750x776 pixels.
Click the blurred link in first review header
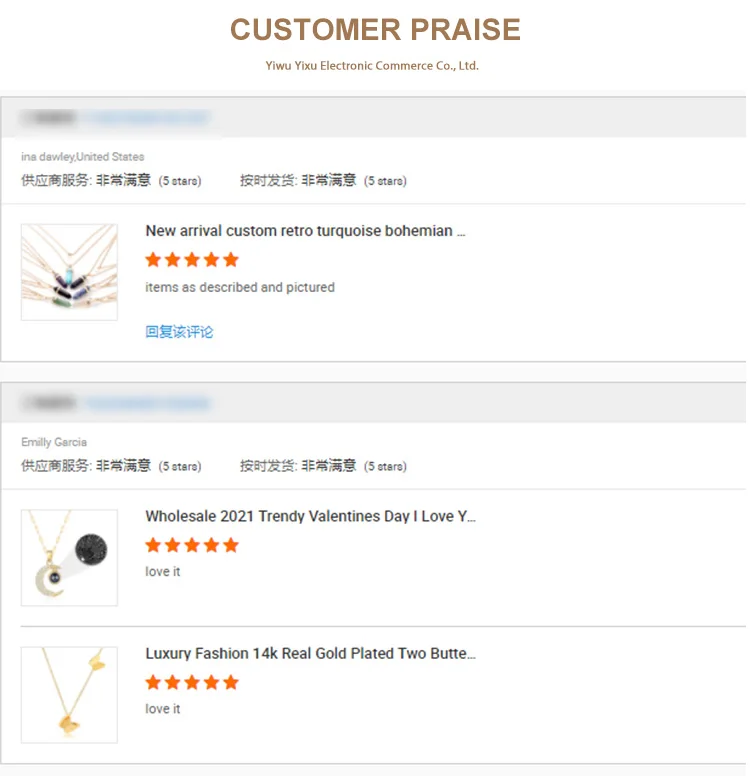pos(148,118)
